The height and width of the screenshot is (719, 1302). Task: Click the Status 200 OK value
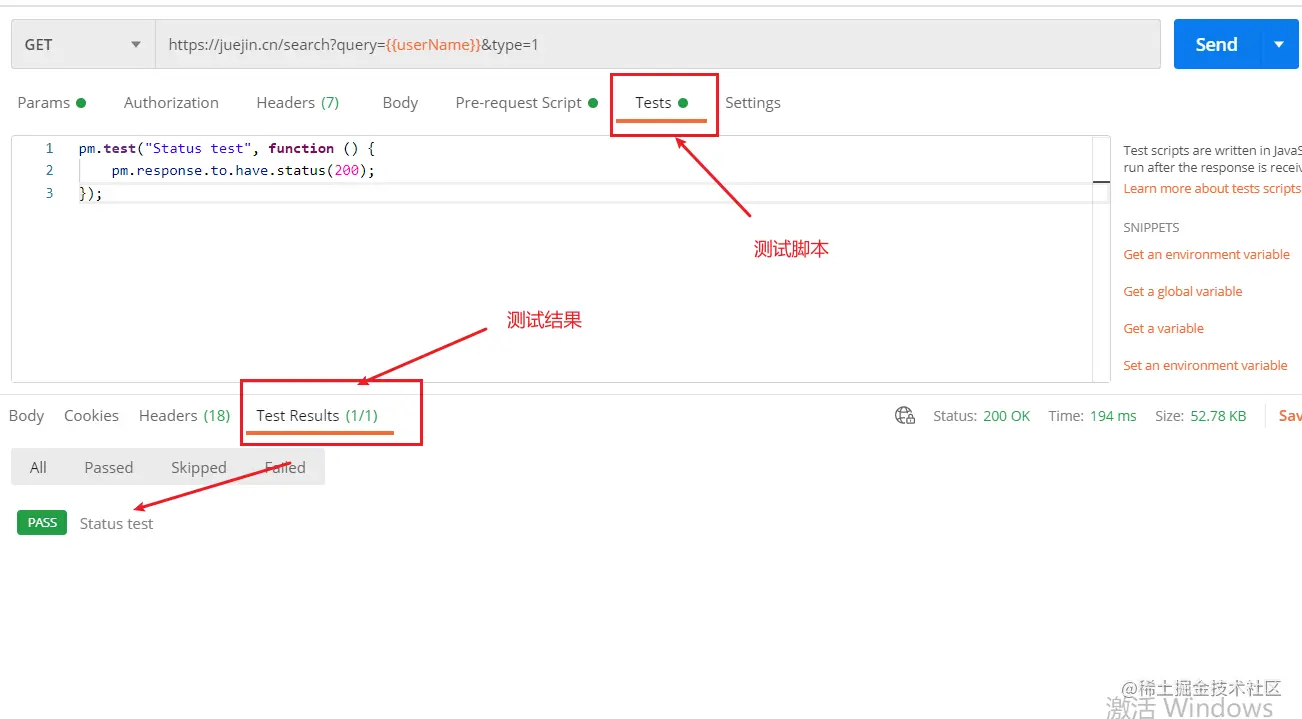click(x=1006, y=416)
